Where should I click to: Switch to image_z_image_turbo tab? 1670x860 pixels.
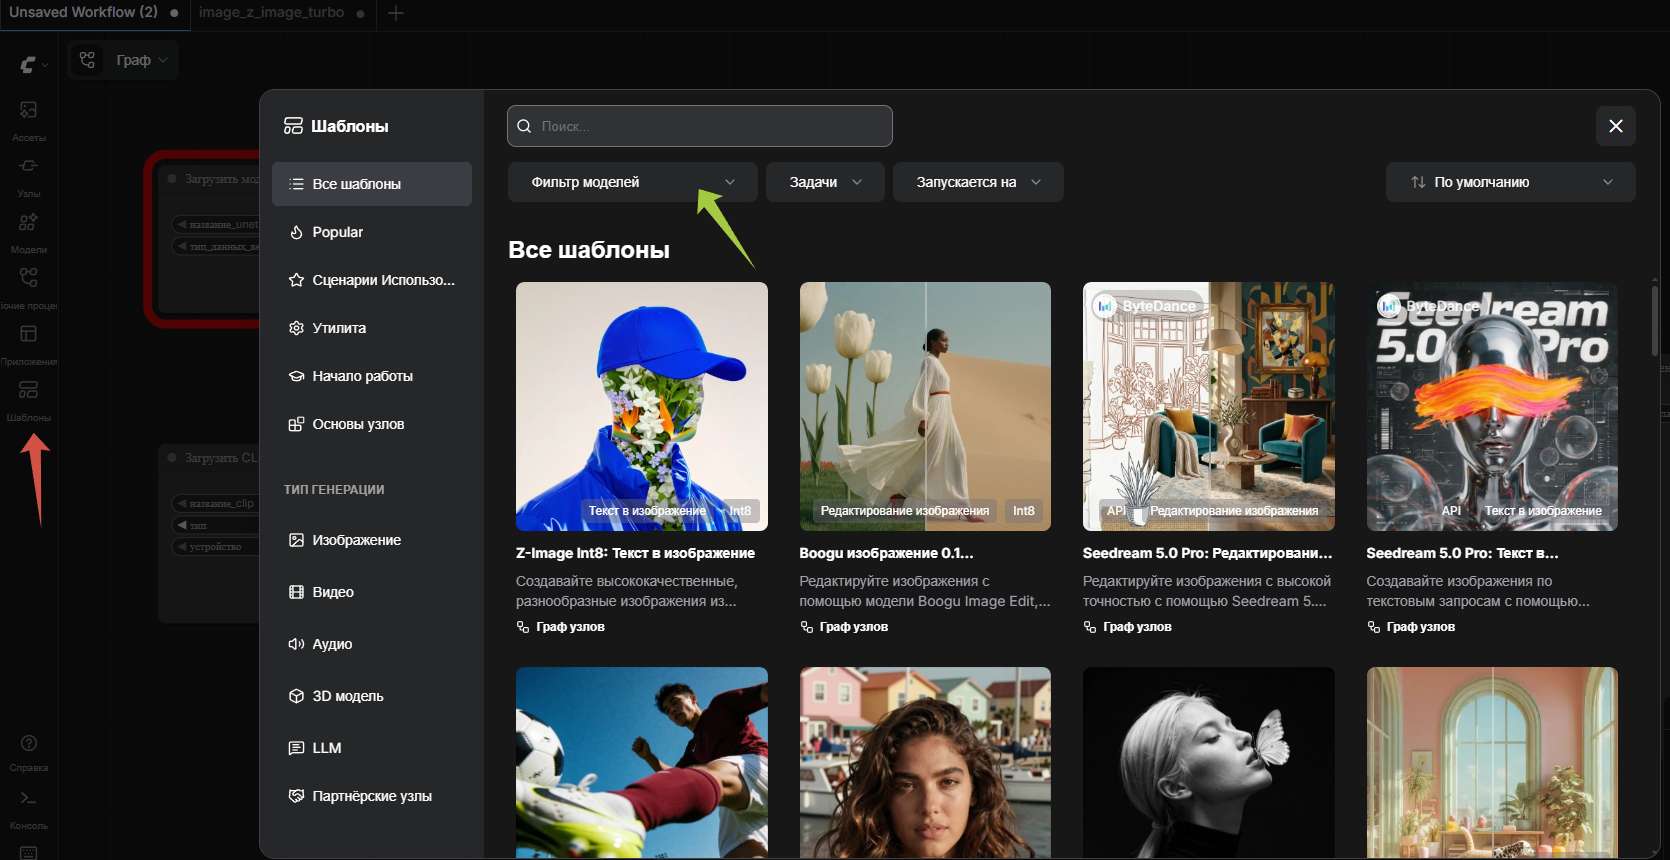coord(281,13)
